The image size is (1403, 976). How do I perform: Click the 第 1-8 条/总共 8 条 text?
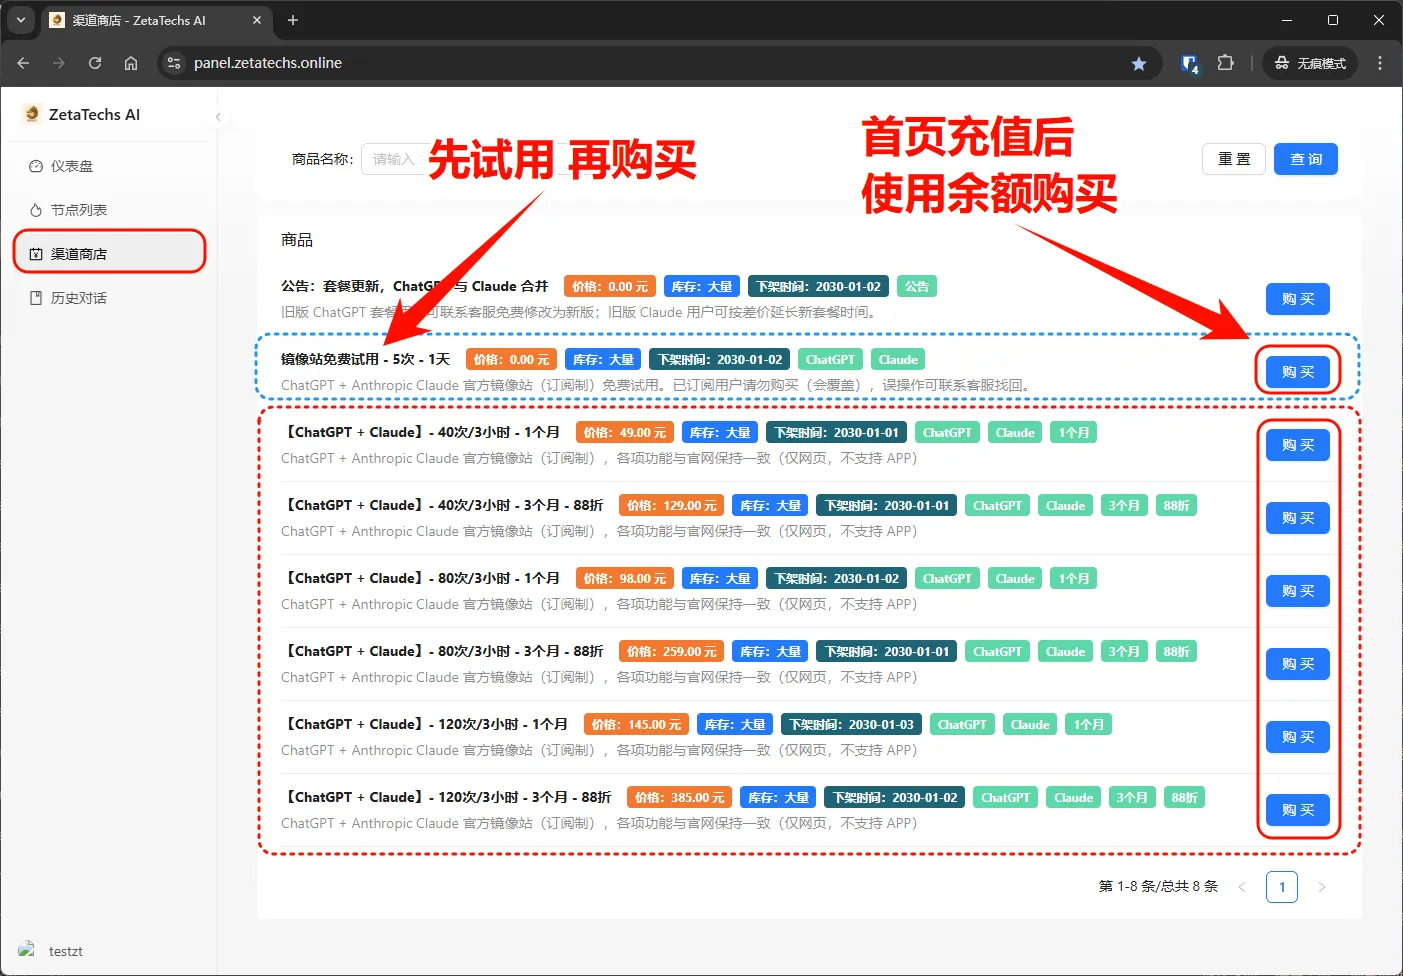tap(1158, 886)
